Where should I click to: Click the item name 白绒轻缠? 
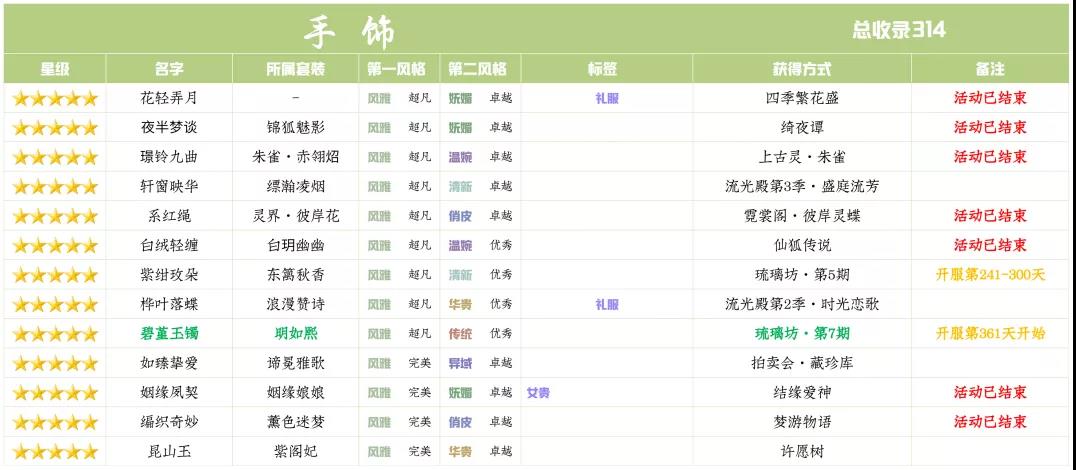169,246
